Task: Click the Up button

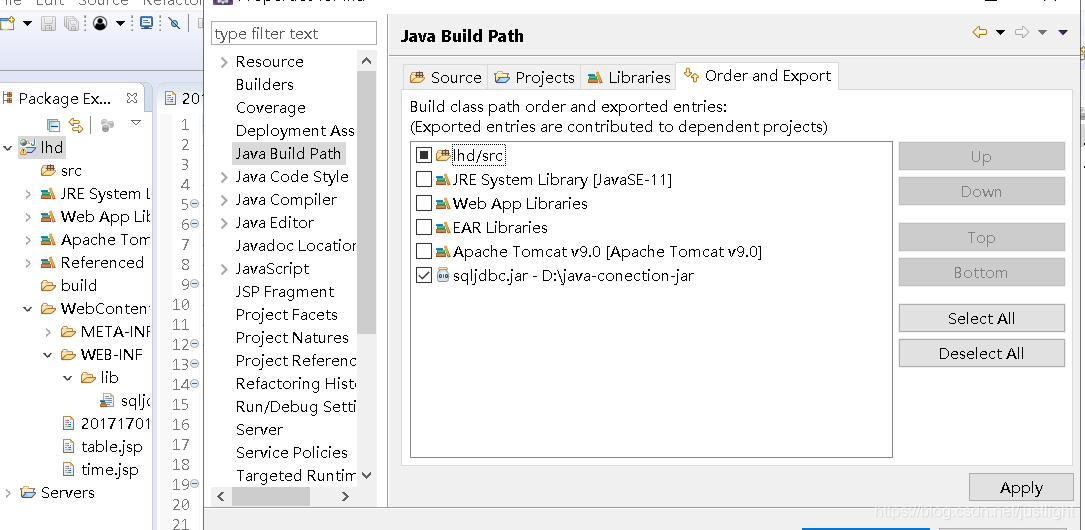Action: (981, 156)
